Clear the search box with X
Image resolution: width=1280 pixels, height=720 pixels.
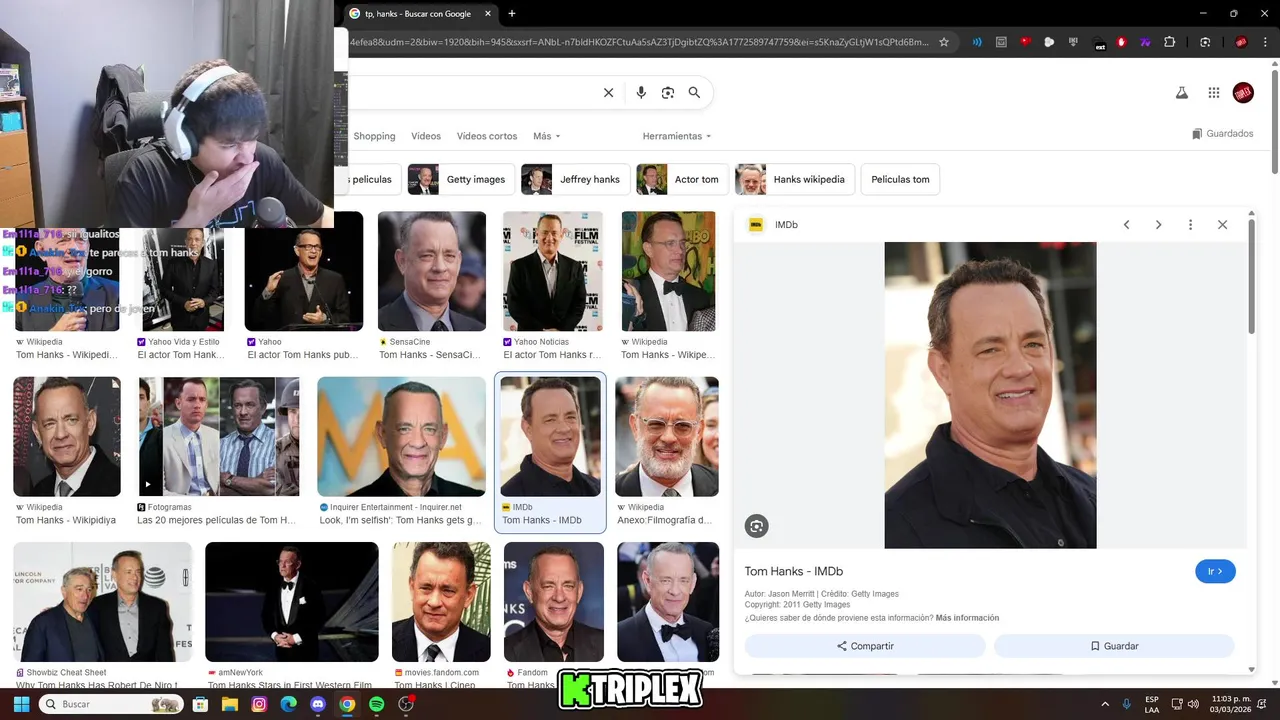(x=608, y=93)
